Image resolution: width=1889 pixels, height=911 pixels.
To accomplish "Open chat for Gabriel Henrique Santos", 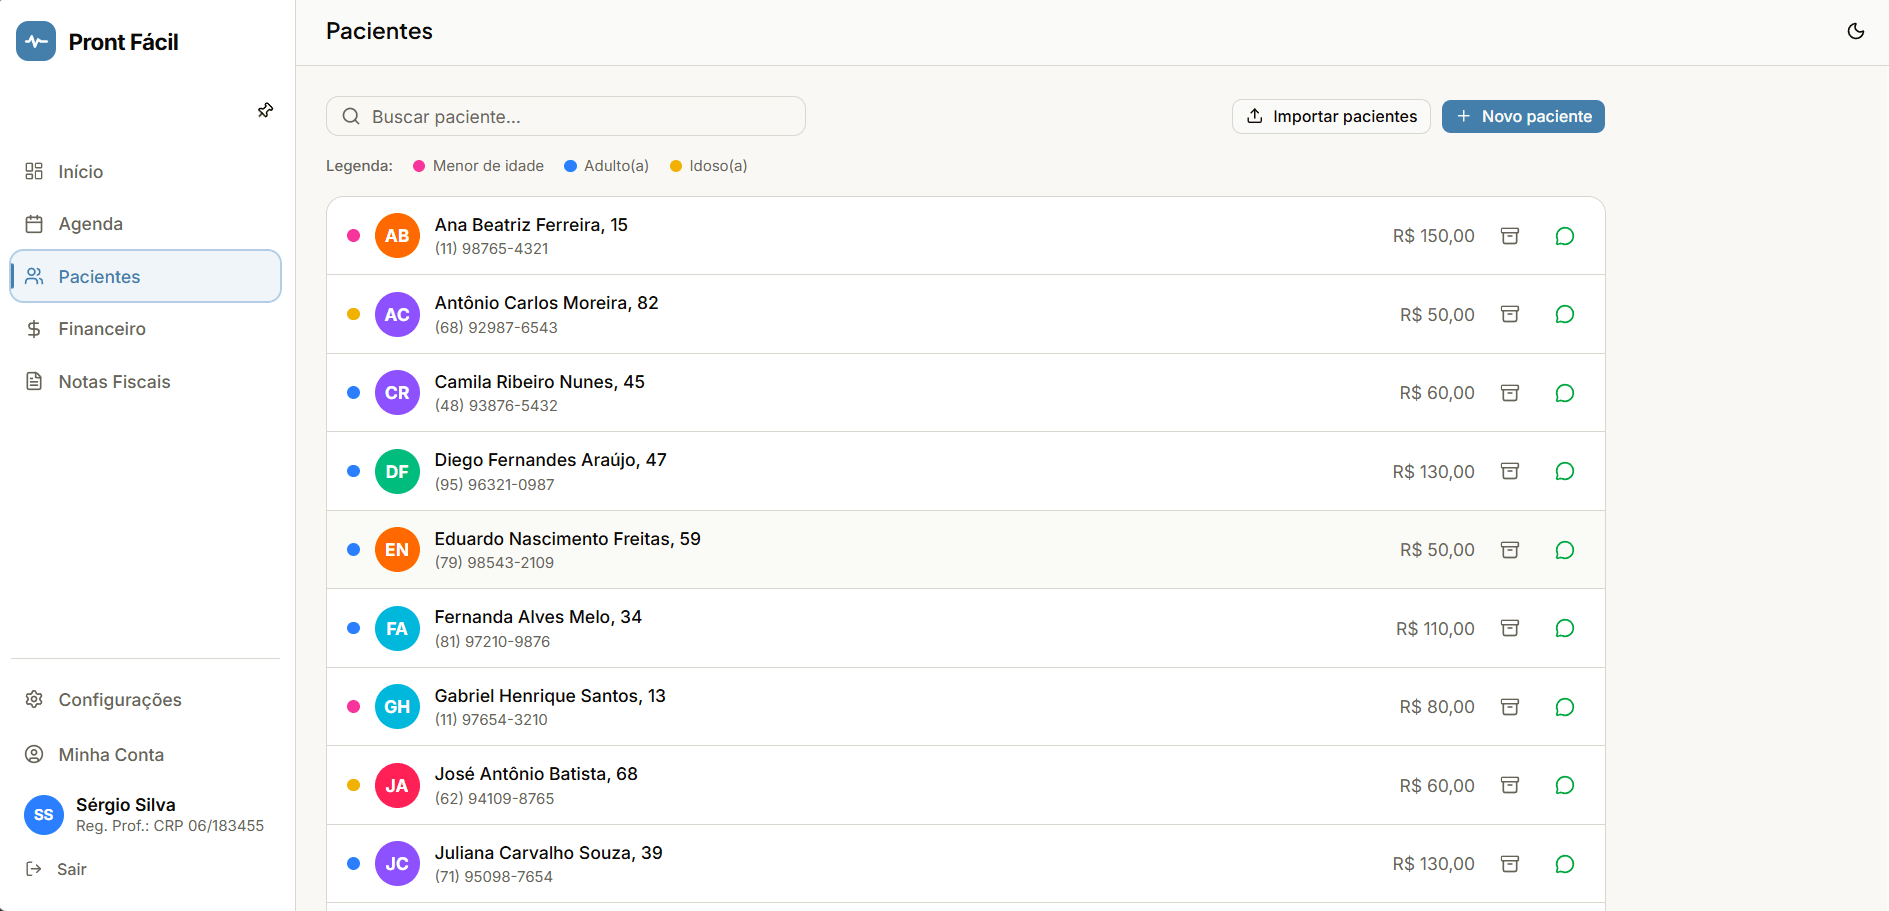I will tap(1565, 707).
